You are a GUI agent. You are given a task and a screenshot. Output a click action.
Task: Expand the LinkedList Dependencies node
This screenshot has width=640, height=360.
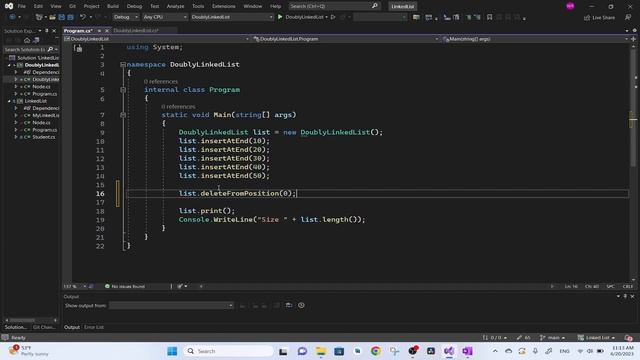[x=16, y=108]
